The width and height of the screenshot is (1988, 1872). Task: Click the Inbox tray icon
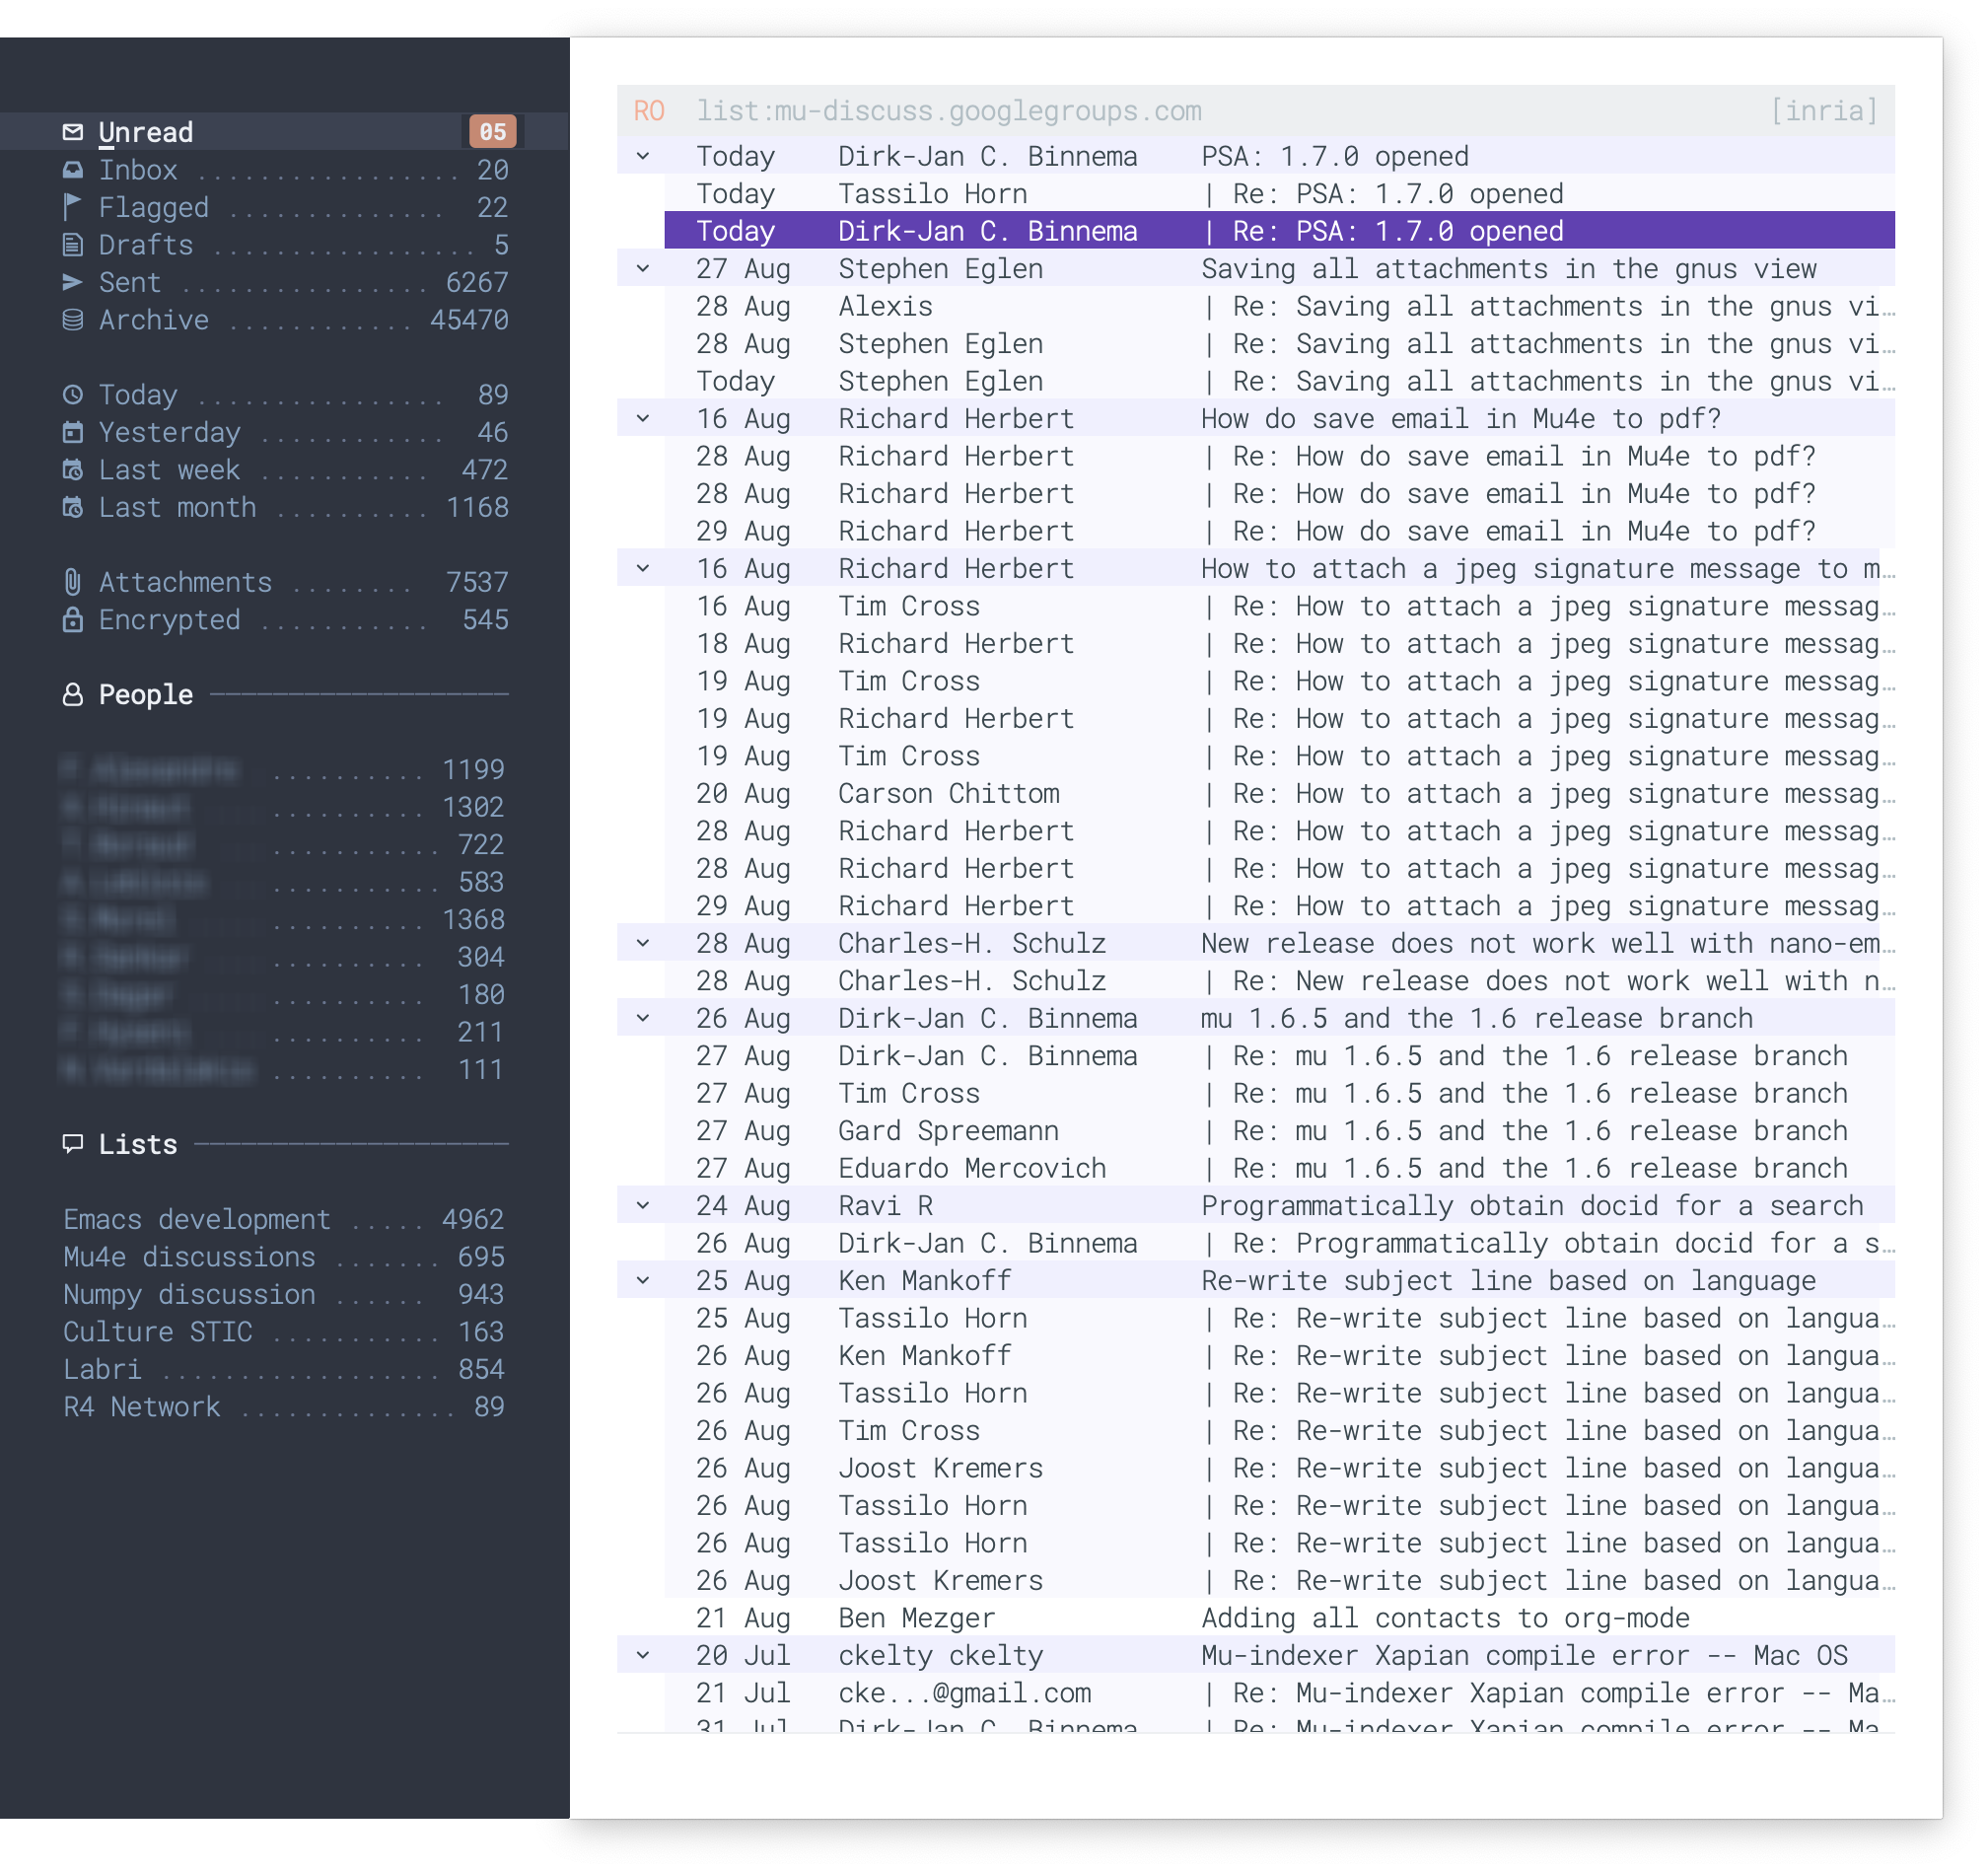(x=72, y=170)
